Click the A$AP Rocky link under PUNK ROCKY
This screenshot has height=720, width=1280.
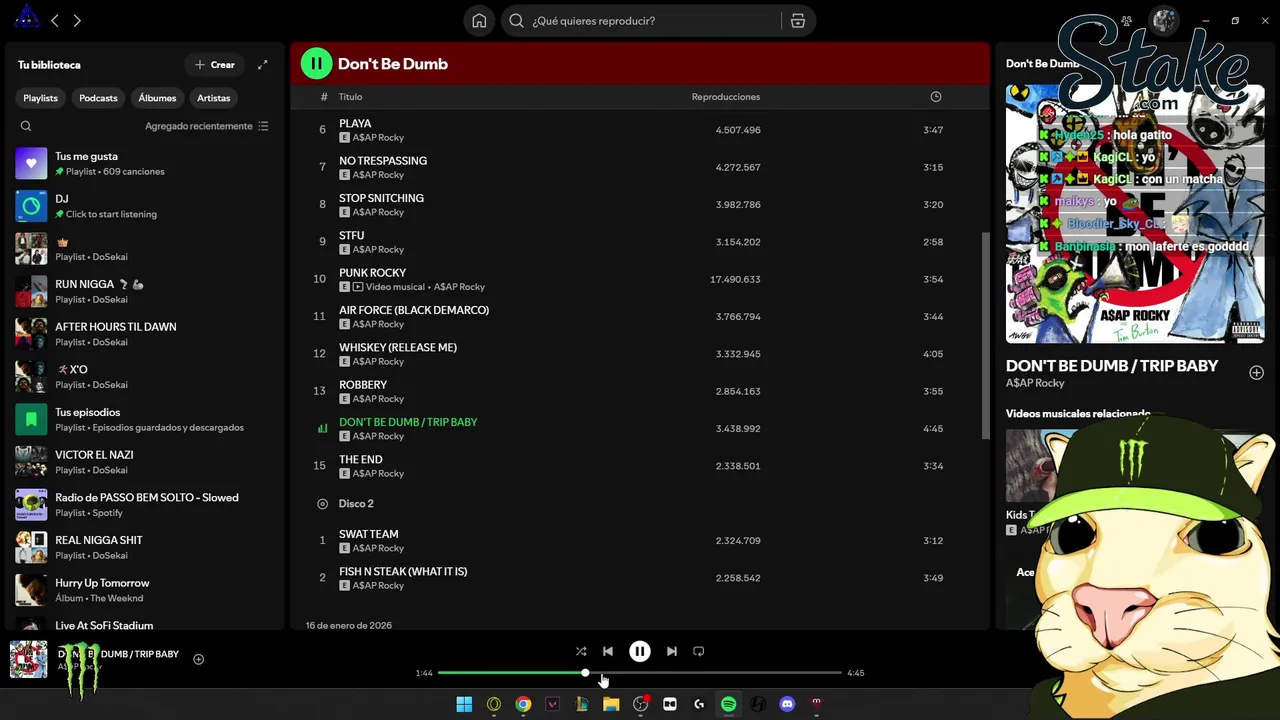click(459, 287)
